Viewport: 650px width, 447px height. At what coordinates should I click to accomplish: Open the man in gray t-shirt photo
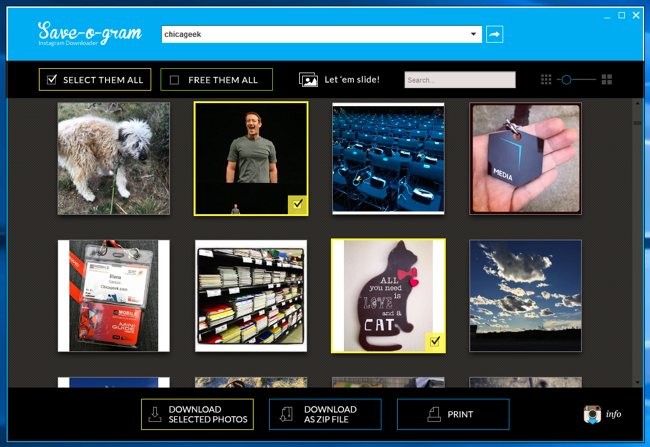click(x=251, y=159)
